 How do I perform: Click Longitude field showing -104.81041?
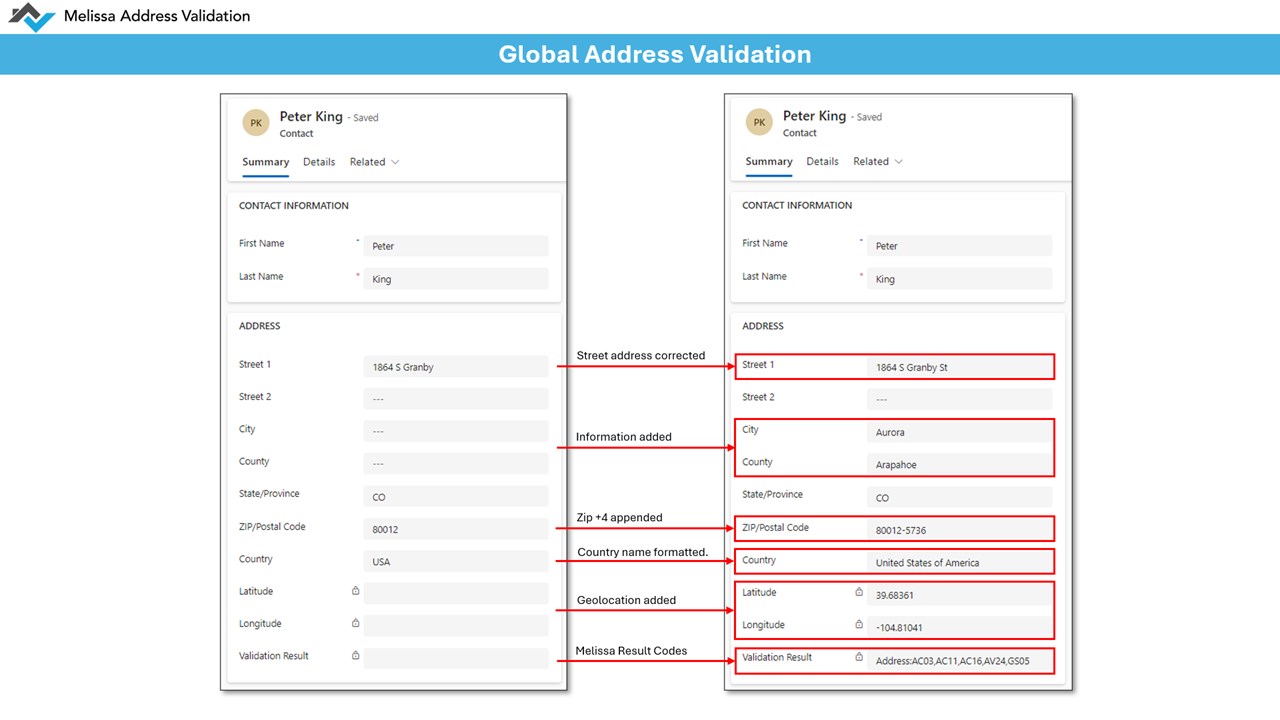tap(960, 627)
